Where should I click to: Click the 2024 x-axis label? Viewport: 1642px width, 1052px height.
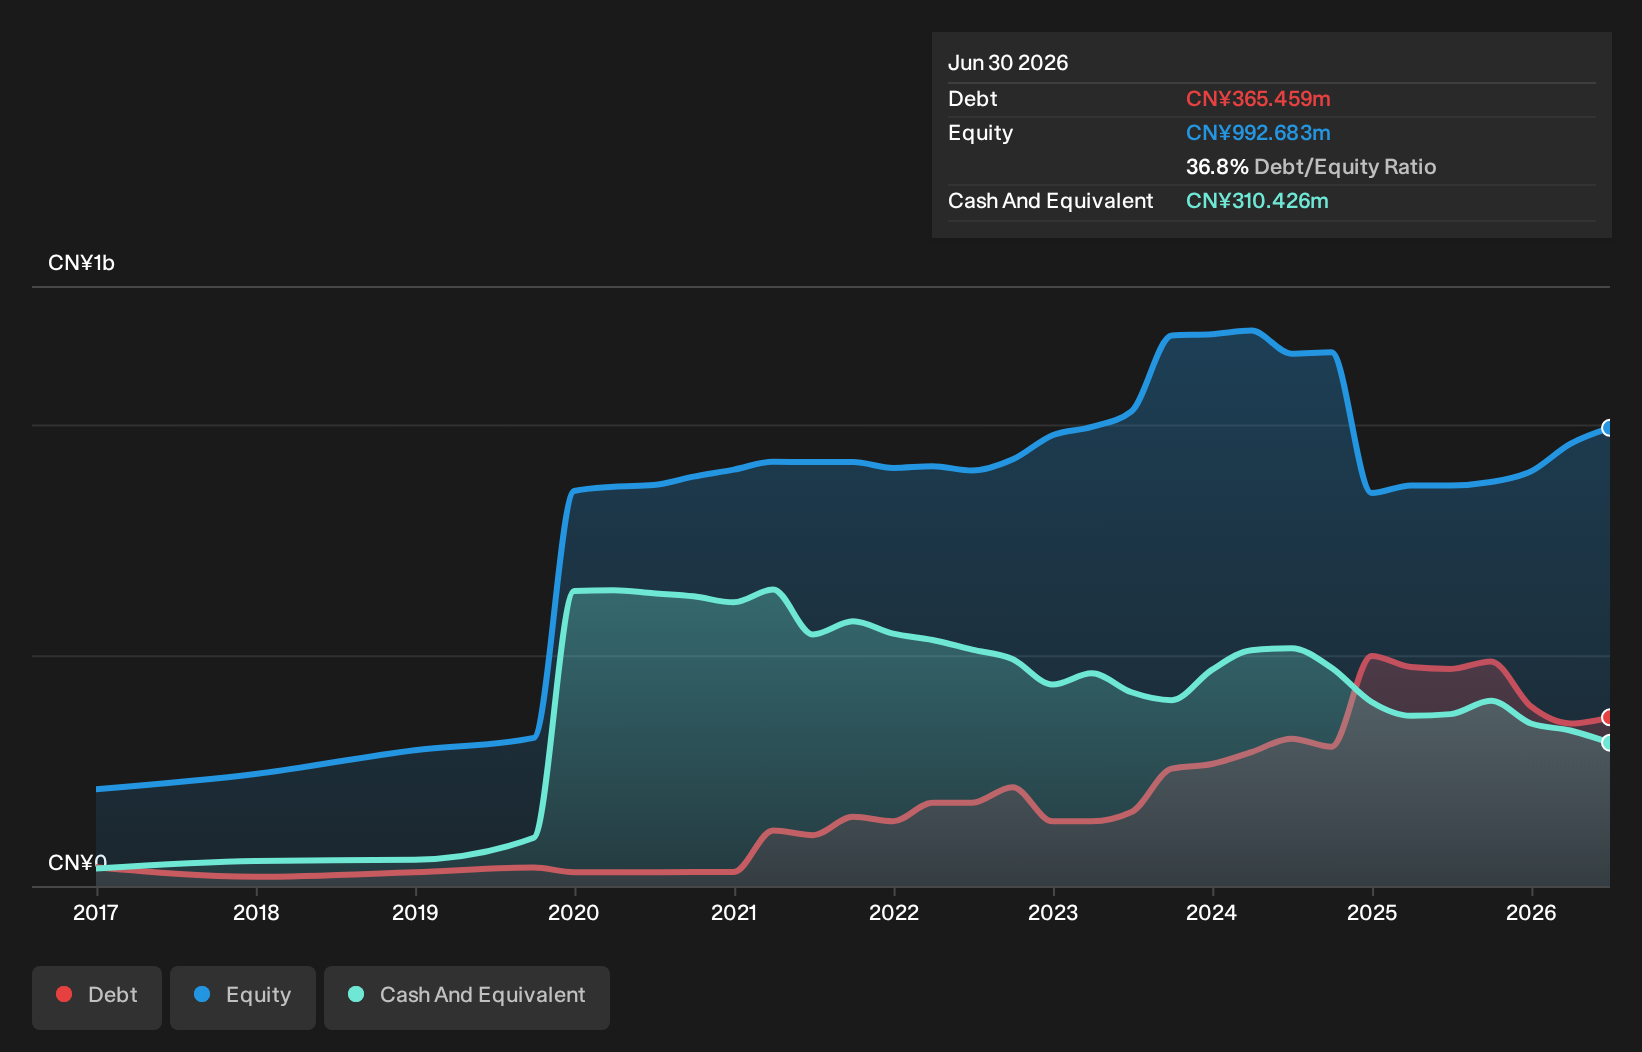(x=1212, y=912)
